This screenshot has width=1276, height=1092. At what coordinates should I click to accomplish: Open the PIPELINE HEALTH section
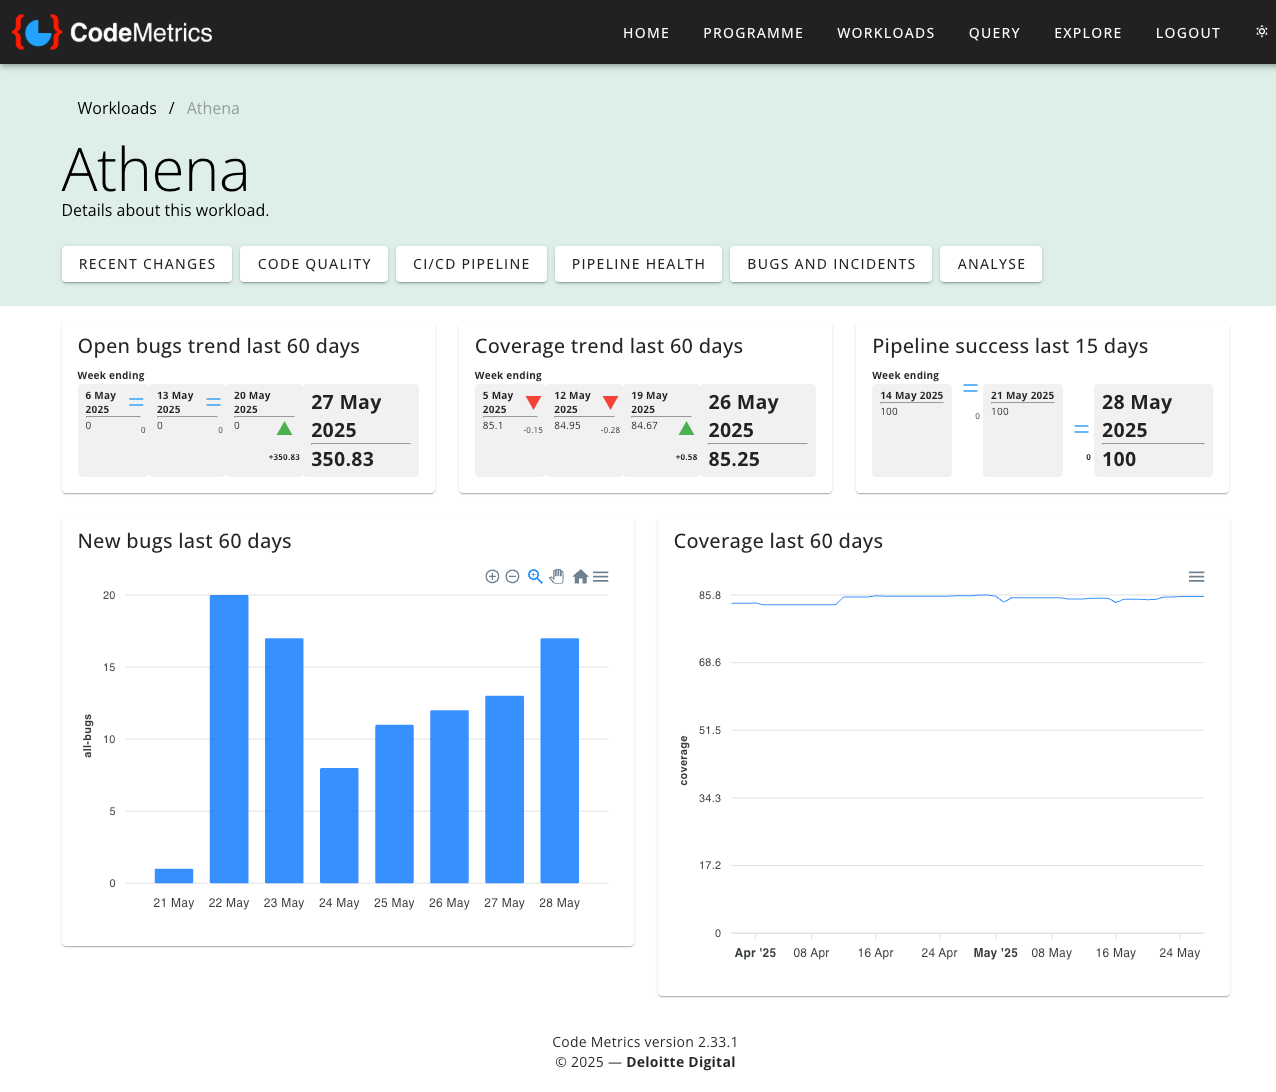click(x=638, y=264)
